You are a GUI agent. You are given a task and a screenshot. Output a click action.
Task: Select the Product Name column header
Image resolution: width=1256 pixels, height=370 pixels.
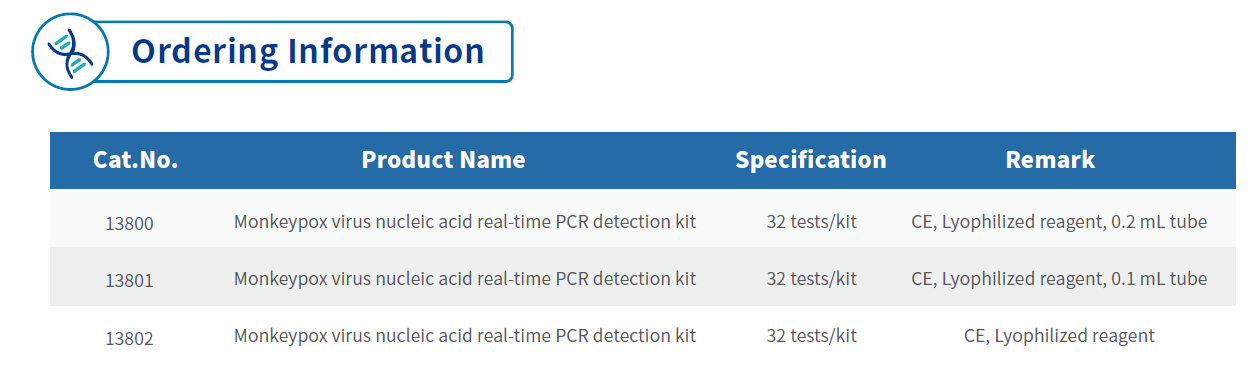coord(443,160)
